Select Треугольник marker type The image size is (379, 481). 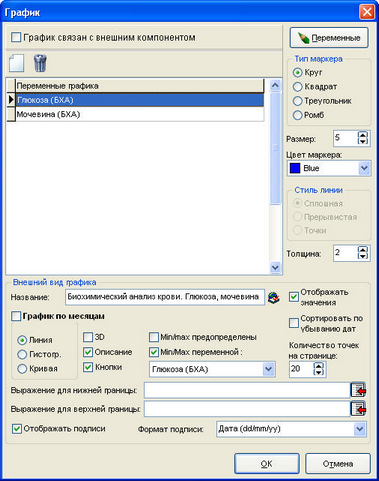pyautogui.click(x=297, y=101)
